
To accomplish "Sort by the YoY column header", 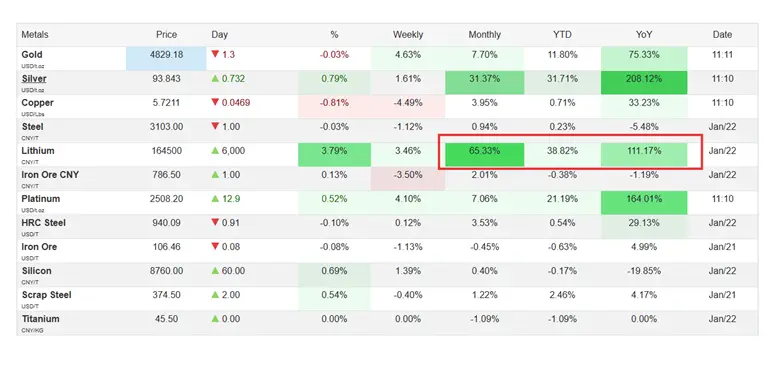I will coord(644,35).
